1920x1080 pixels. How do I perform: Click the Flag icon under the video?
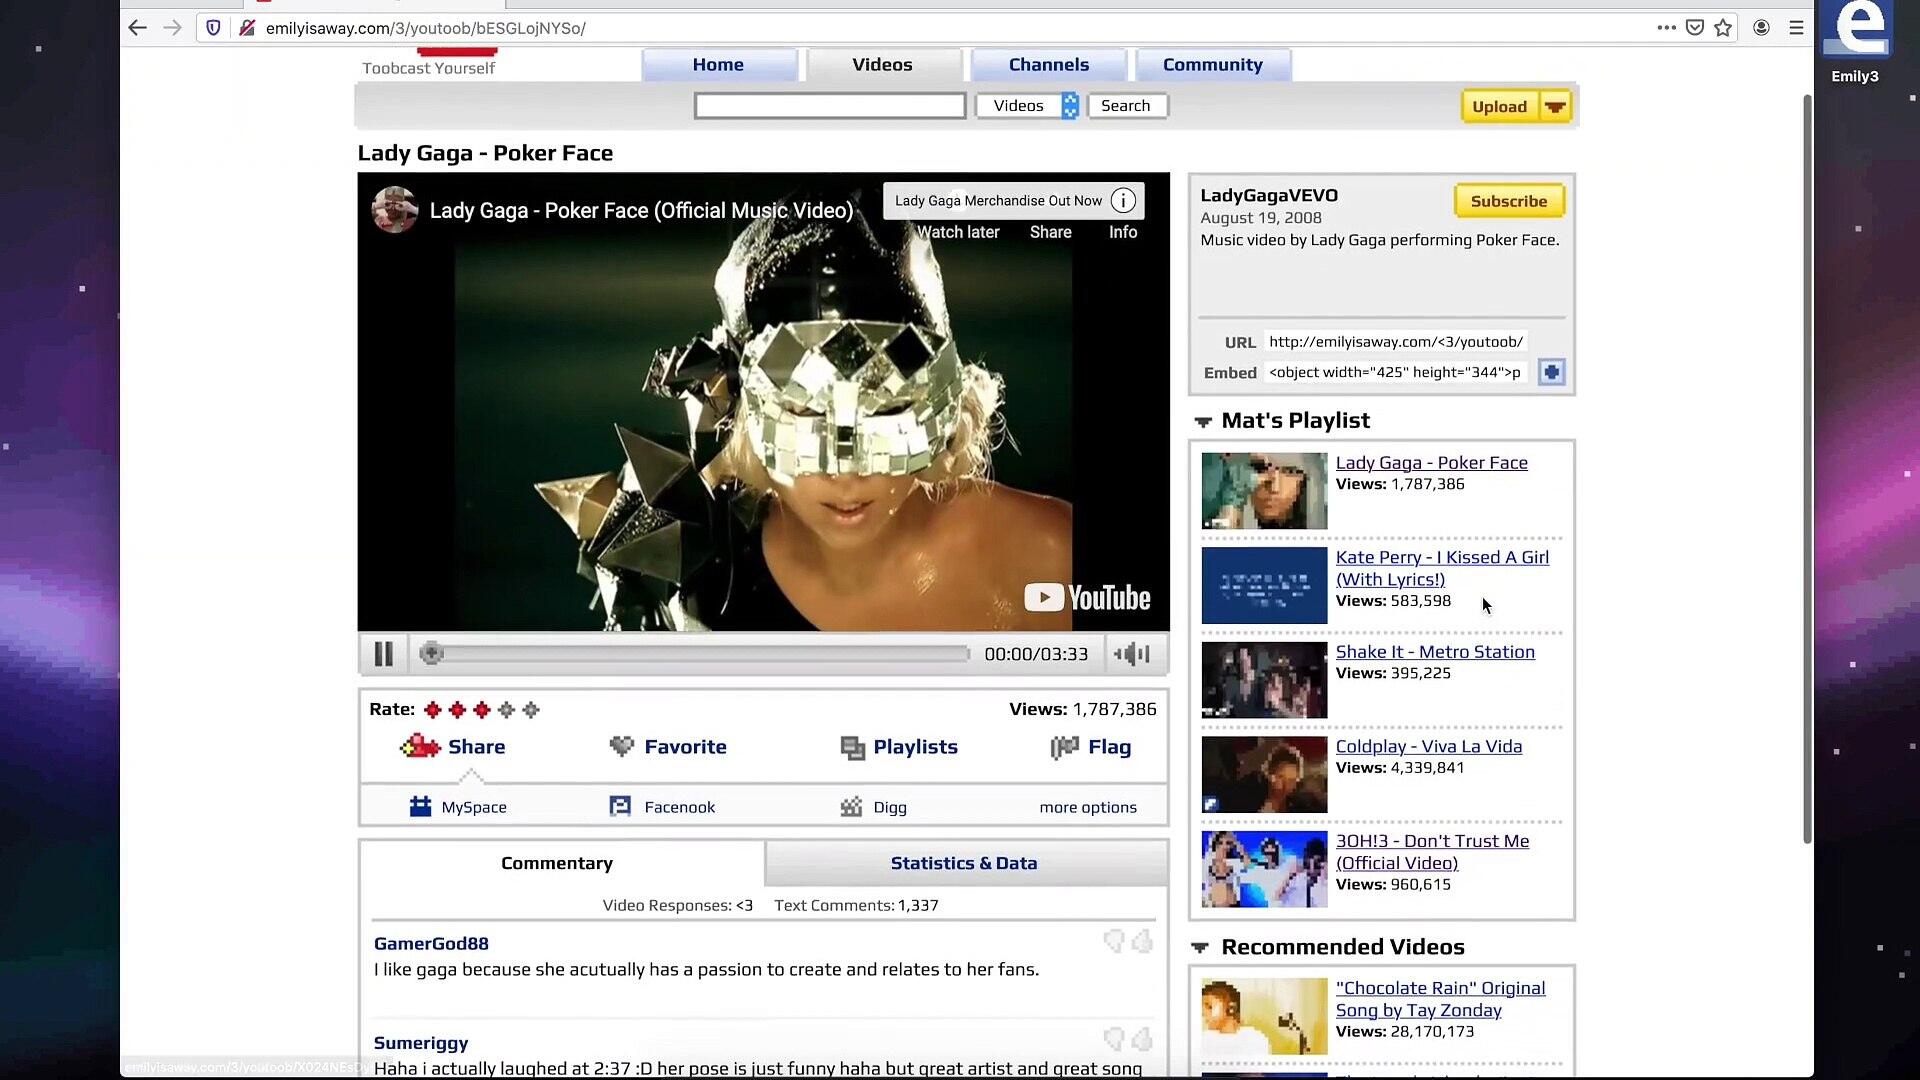pos(1065,747)
